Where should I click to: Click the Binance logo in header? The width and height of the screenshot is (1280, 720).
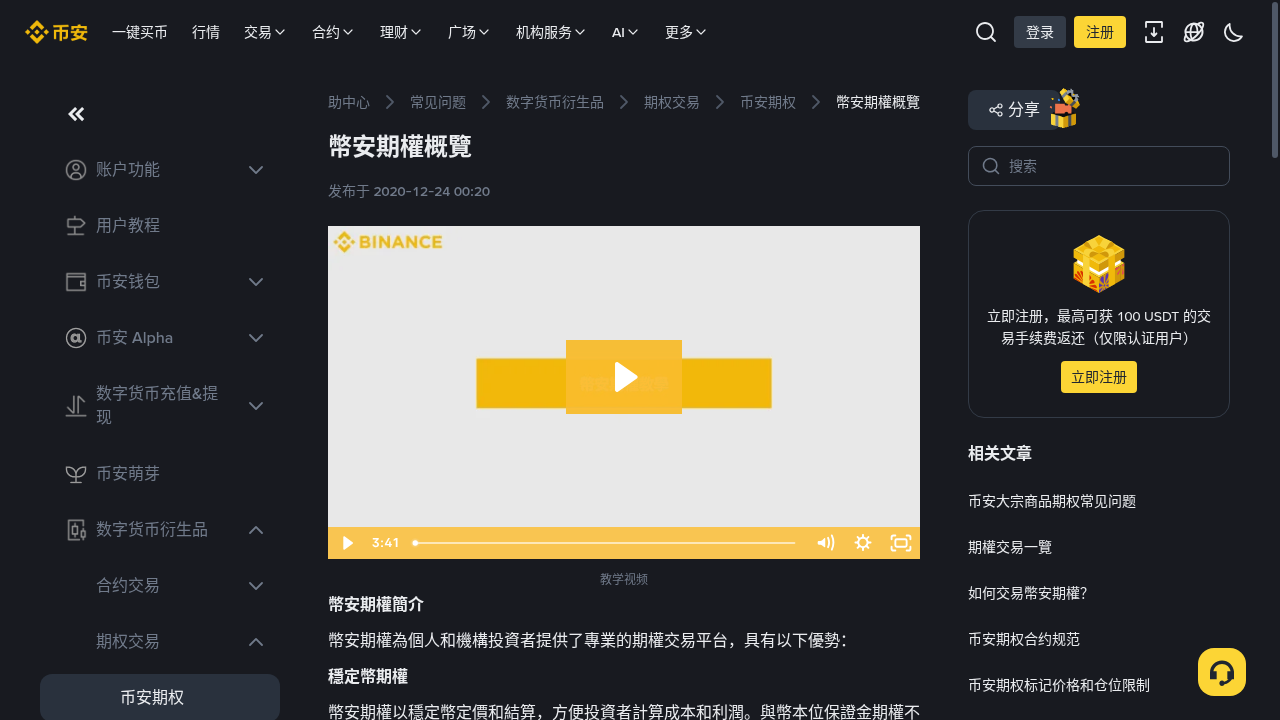(x=56, y=32)
